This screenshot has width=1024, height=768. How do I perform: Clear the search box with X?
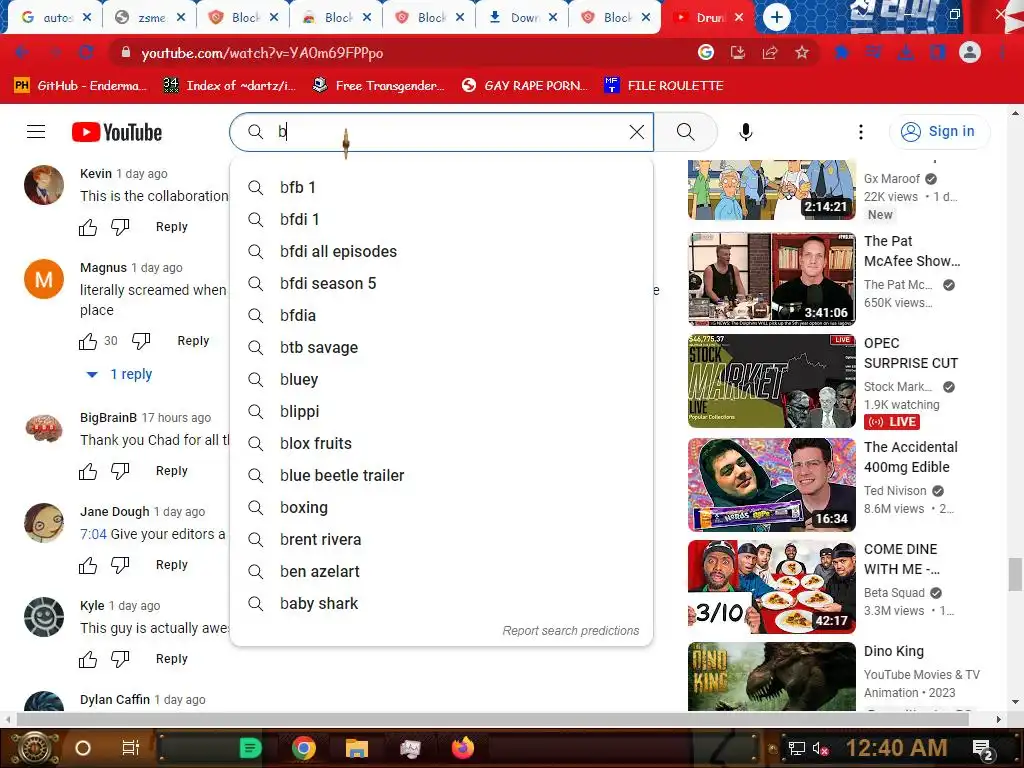coord(637,132)
